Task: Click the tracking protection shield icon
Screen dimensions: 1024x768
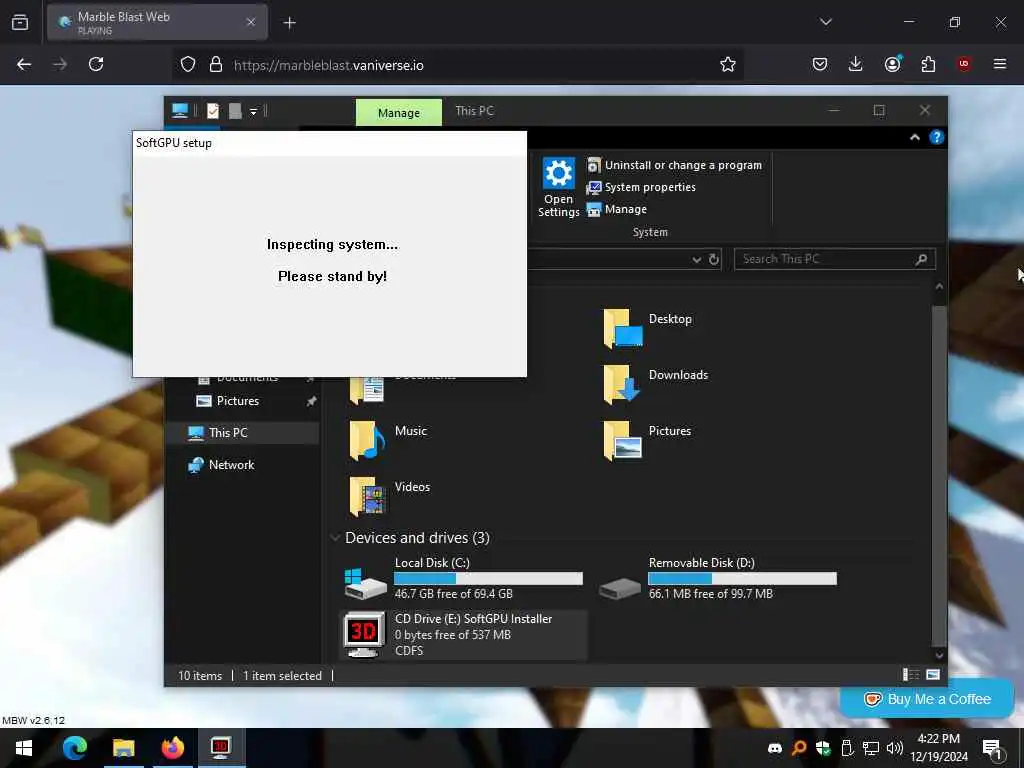Action: (x=188, y=65)
